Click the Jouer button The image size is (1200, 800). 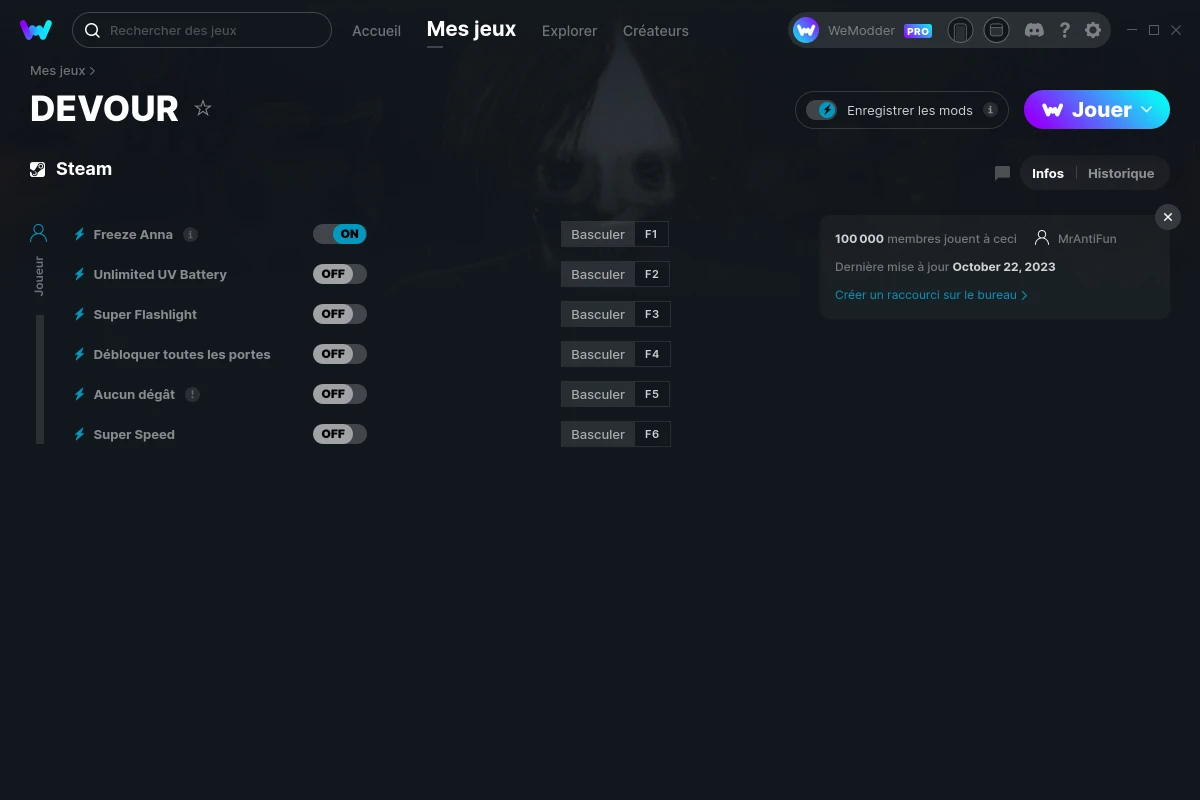click(x=1097, y=110)
